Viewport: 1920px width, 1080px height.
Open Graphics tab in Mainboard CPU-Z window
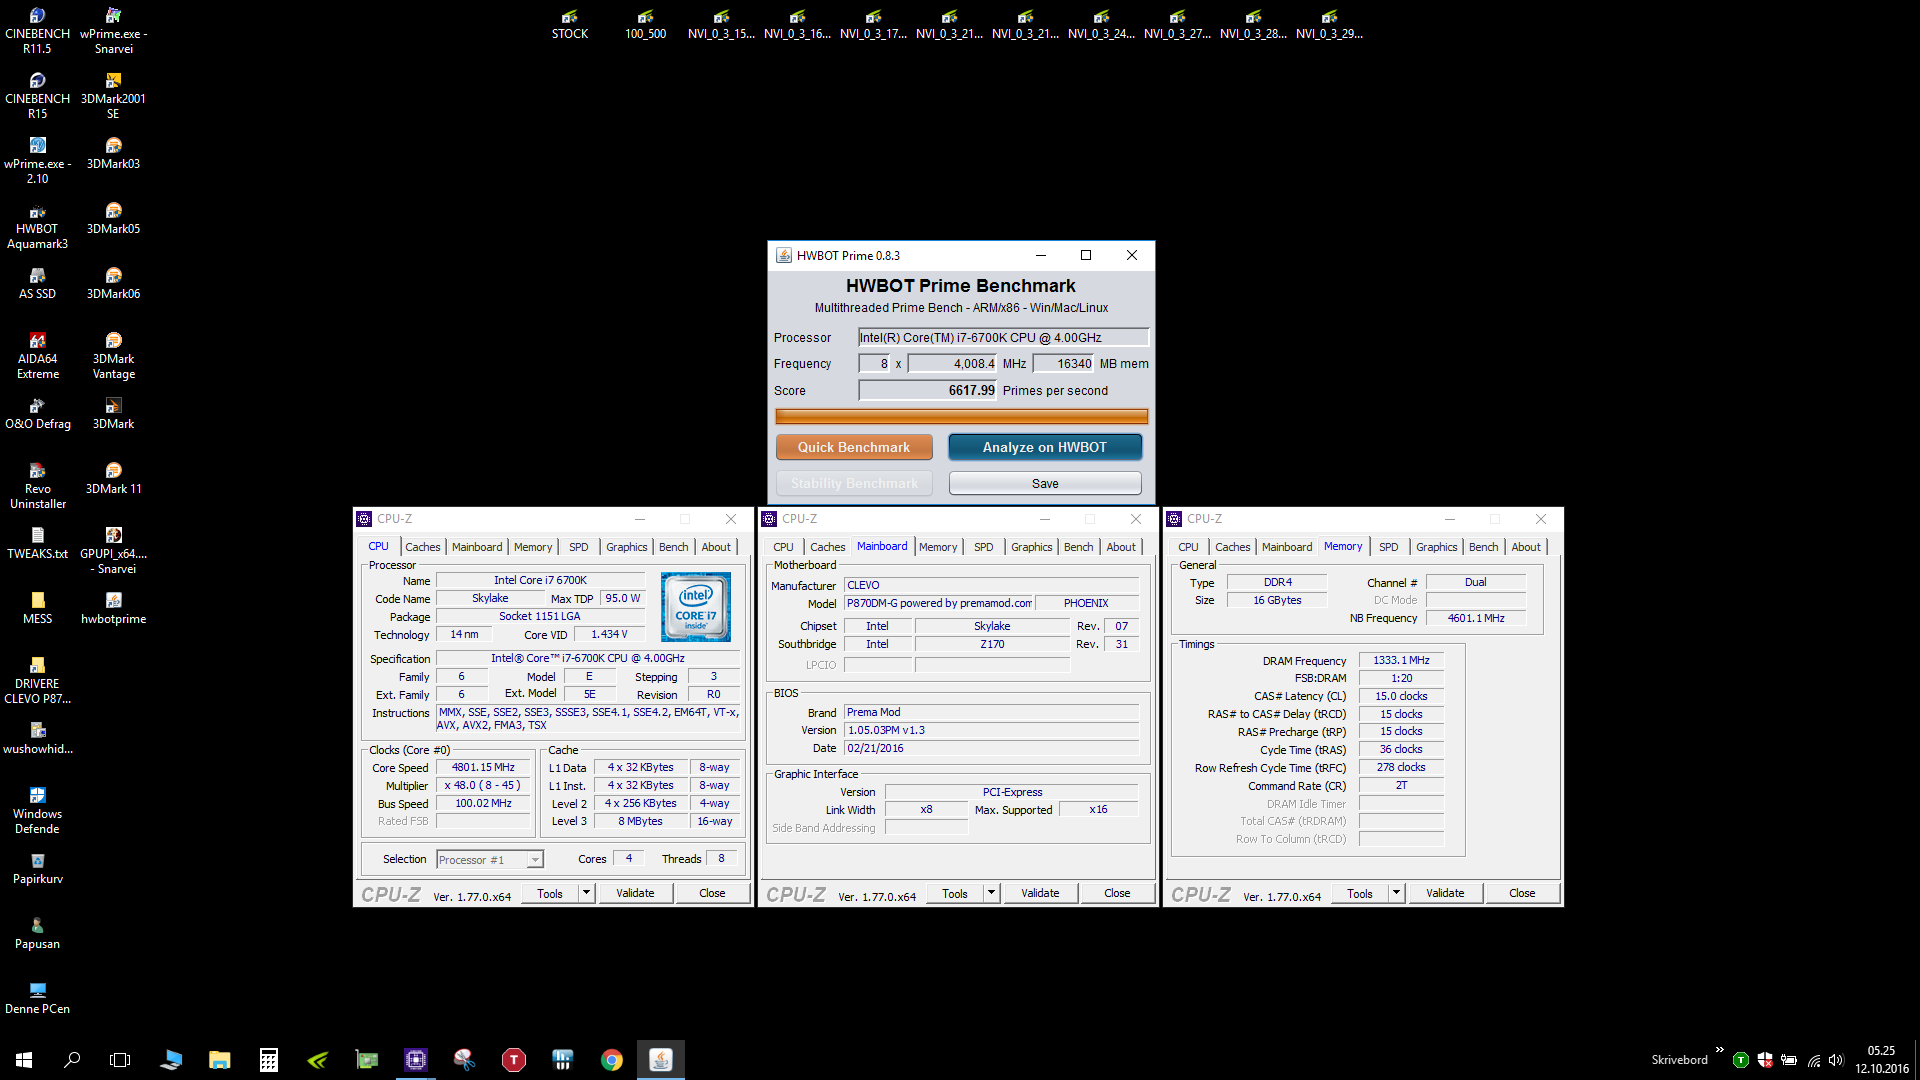coord(1031,547)
